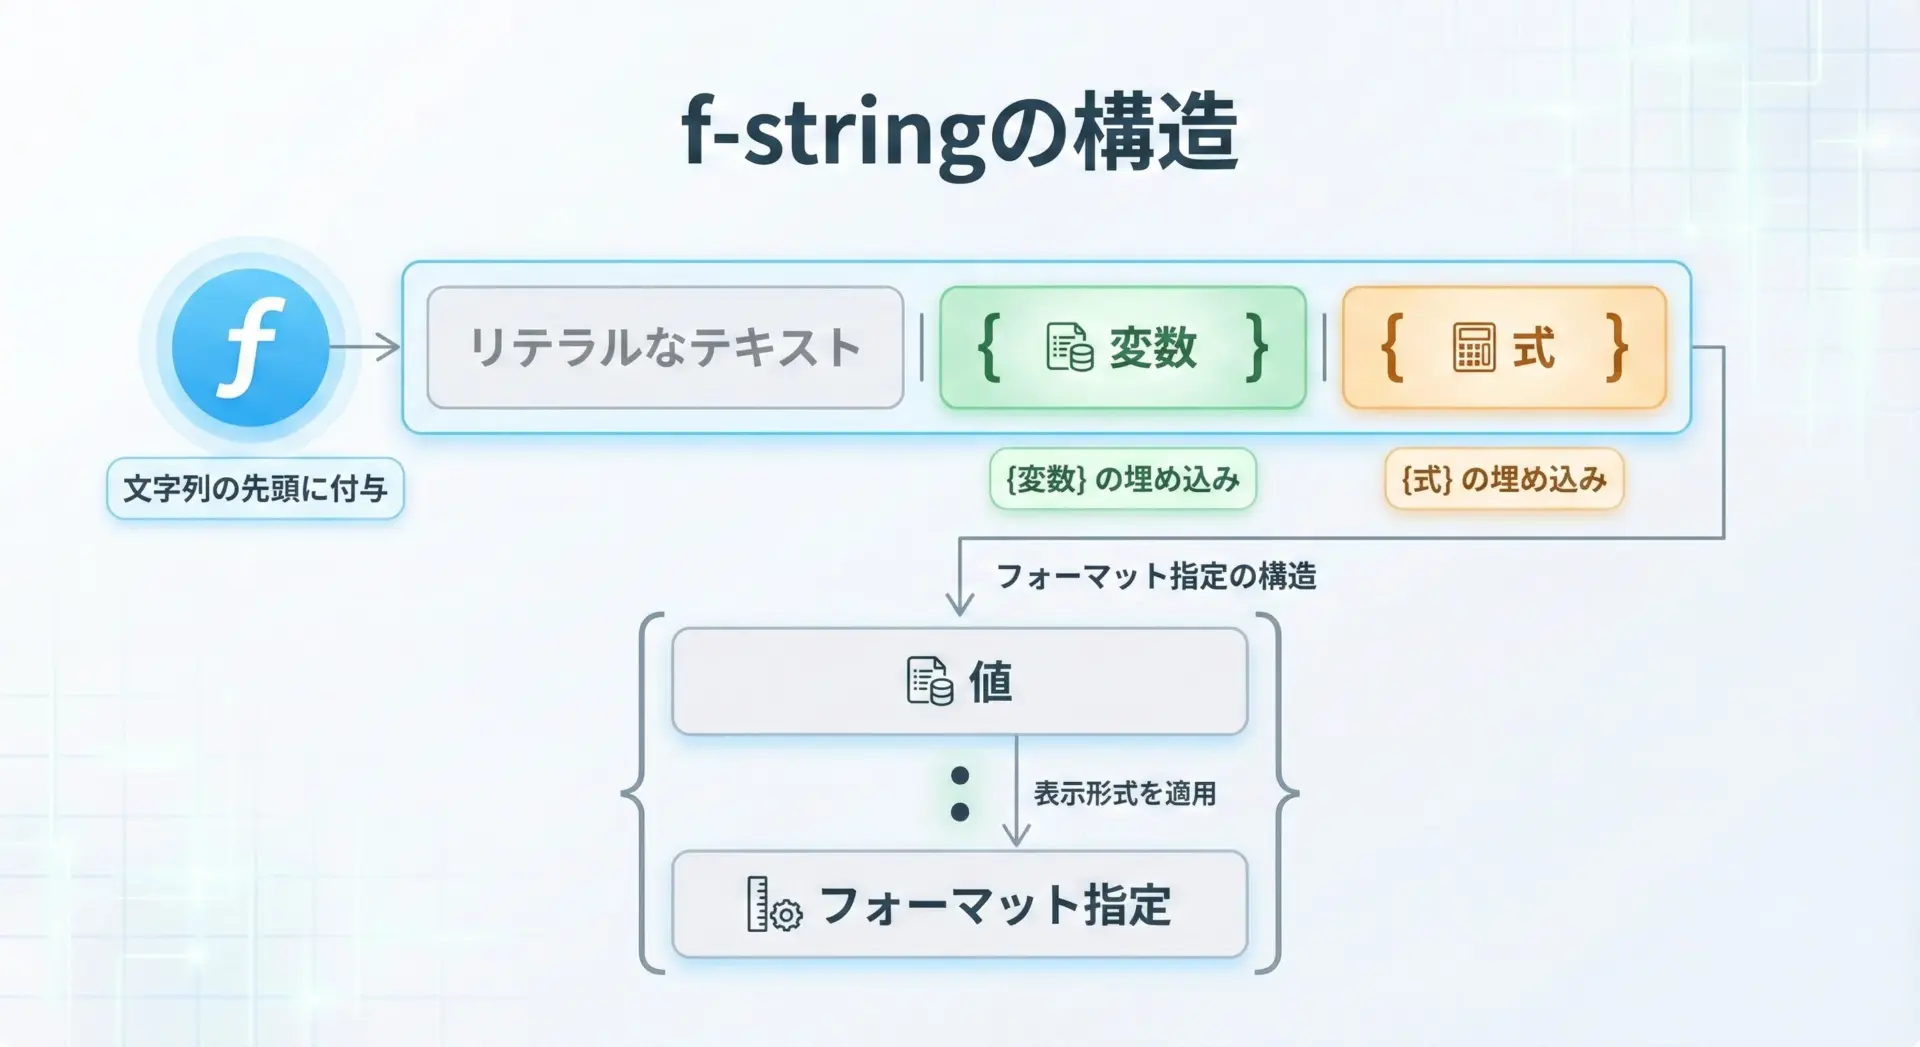The width and height of the screenshot is (1920, 1047).
Task: Click the colon dots between the two boxes
Action: (x=960, y=793)
